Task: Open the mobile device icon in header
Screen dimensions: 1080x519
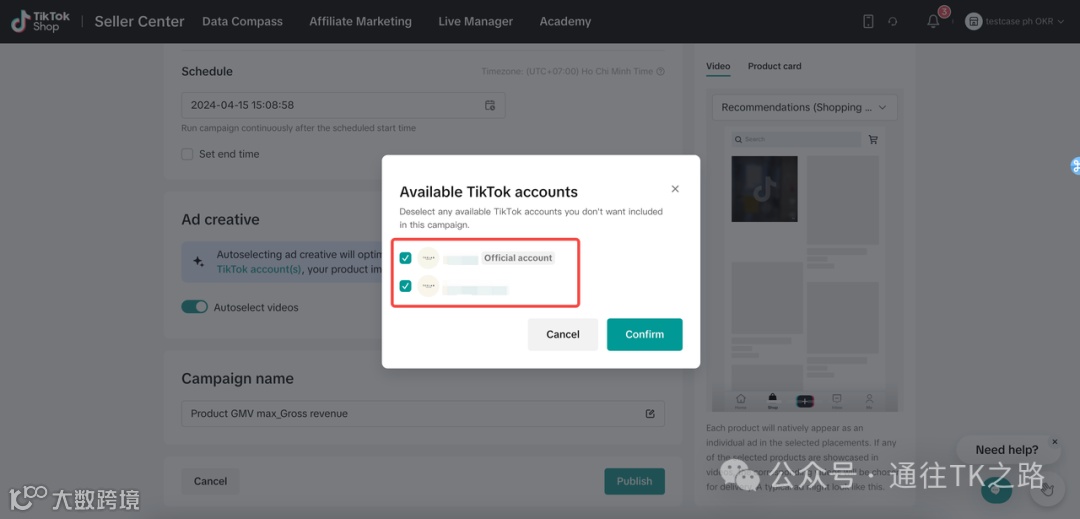Action: coord(868,21)
